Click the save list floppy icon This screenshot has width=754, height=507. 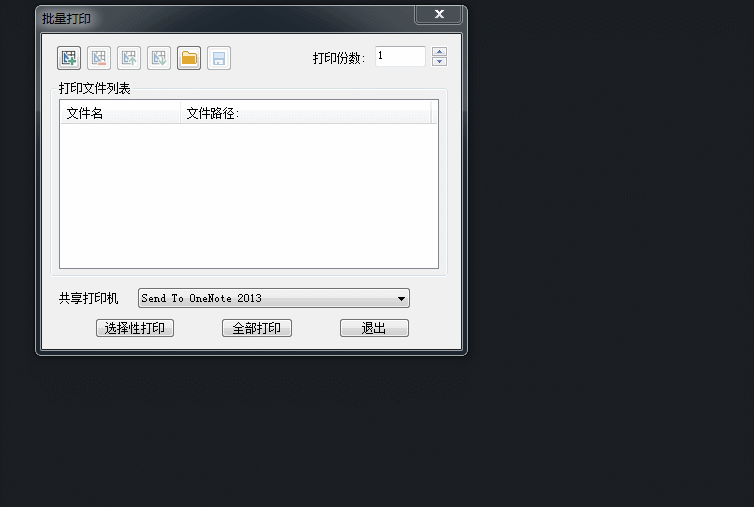[219, 58]
